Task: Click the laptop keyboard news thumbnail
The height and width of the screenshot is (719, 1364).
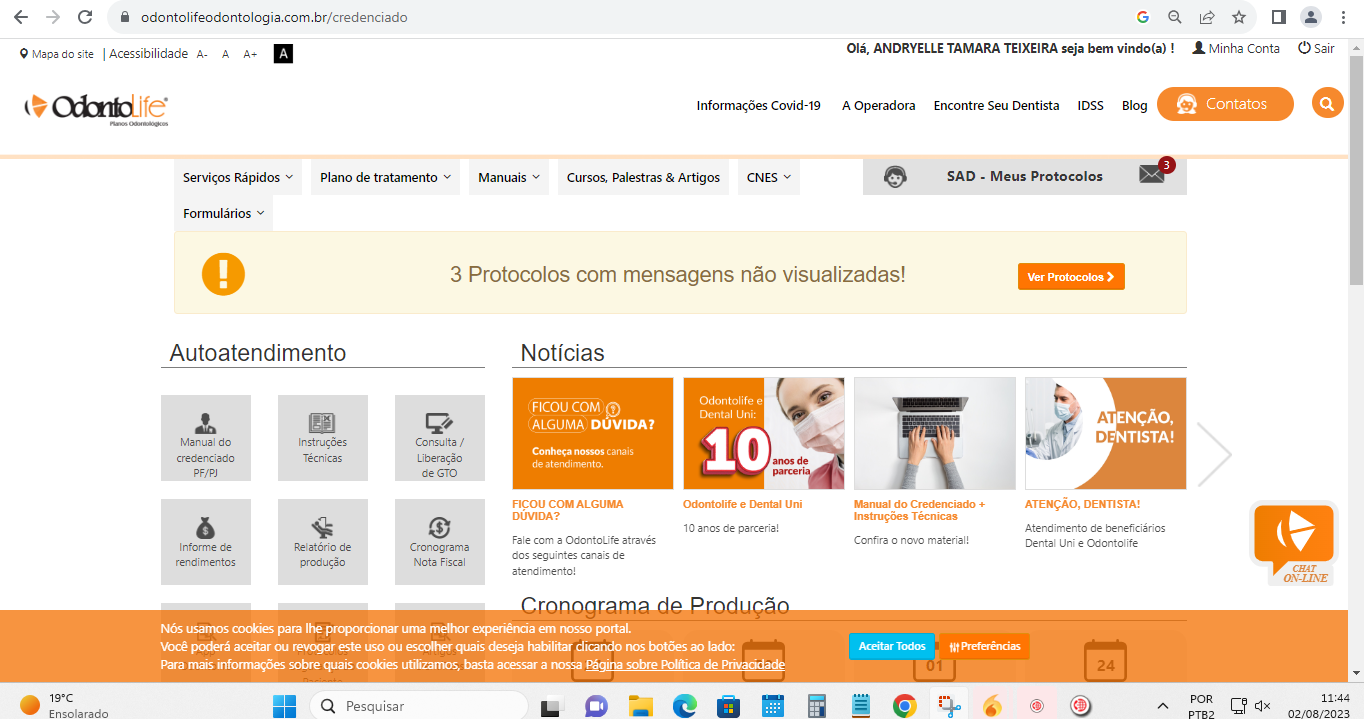Action: 935,433
